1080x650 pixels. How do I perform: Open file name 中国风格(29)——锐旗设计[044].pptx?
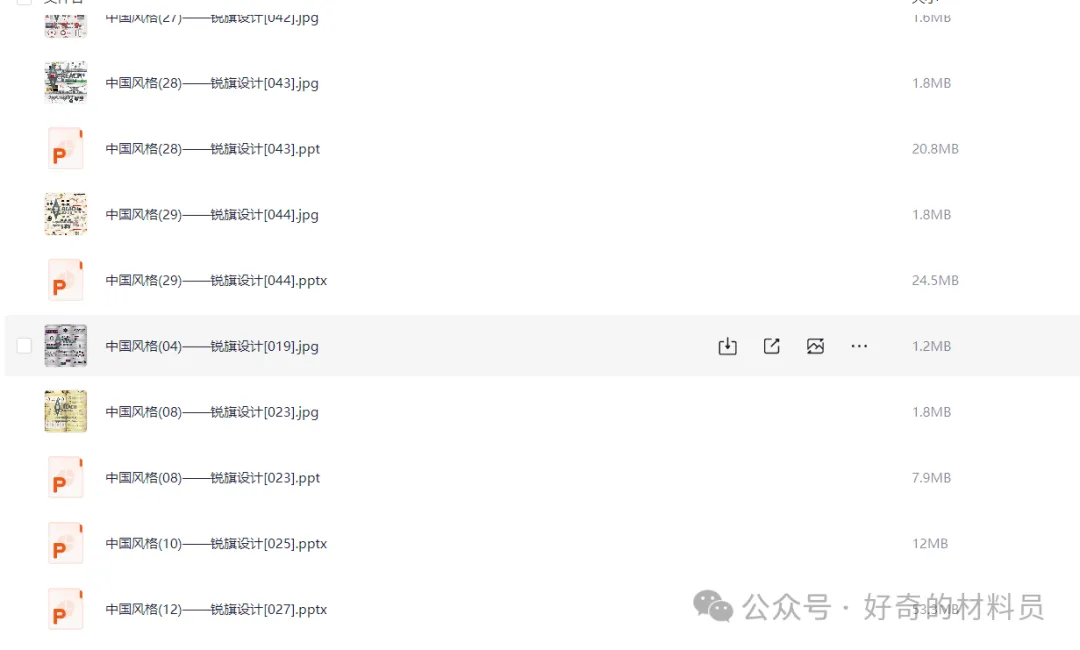click(x=216, y=280)
